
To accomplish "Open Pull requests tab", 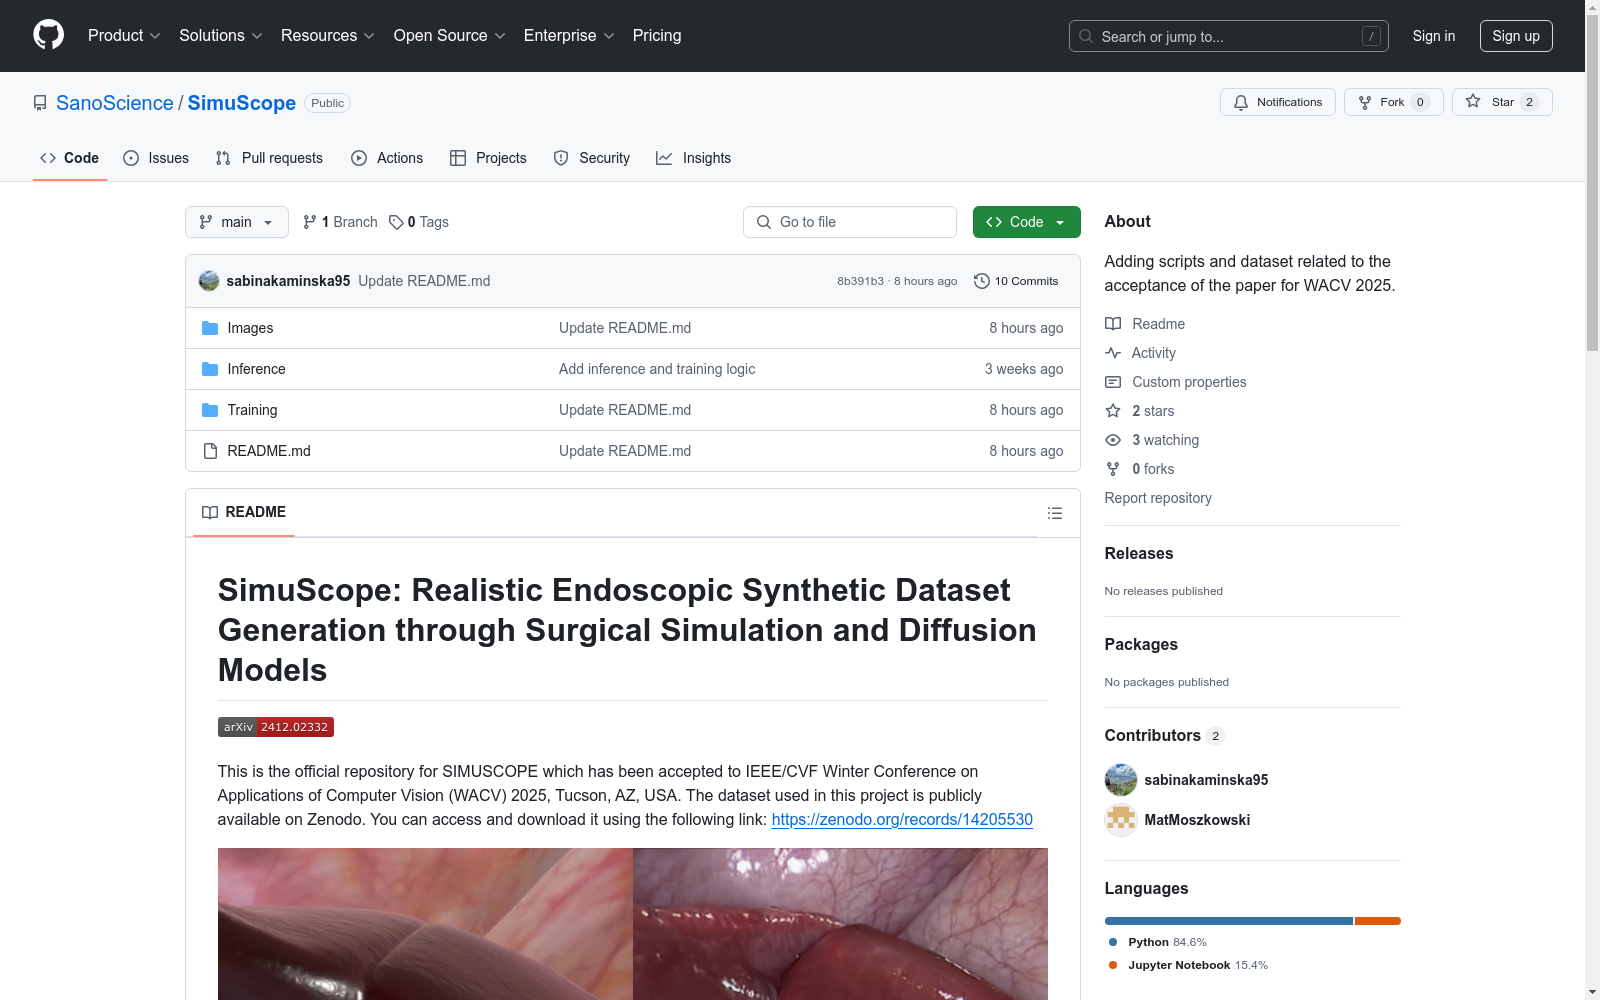I will [269, 158].
